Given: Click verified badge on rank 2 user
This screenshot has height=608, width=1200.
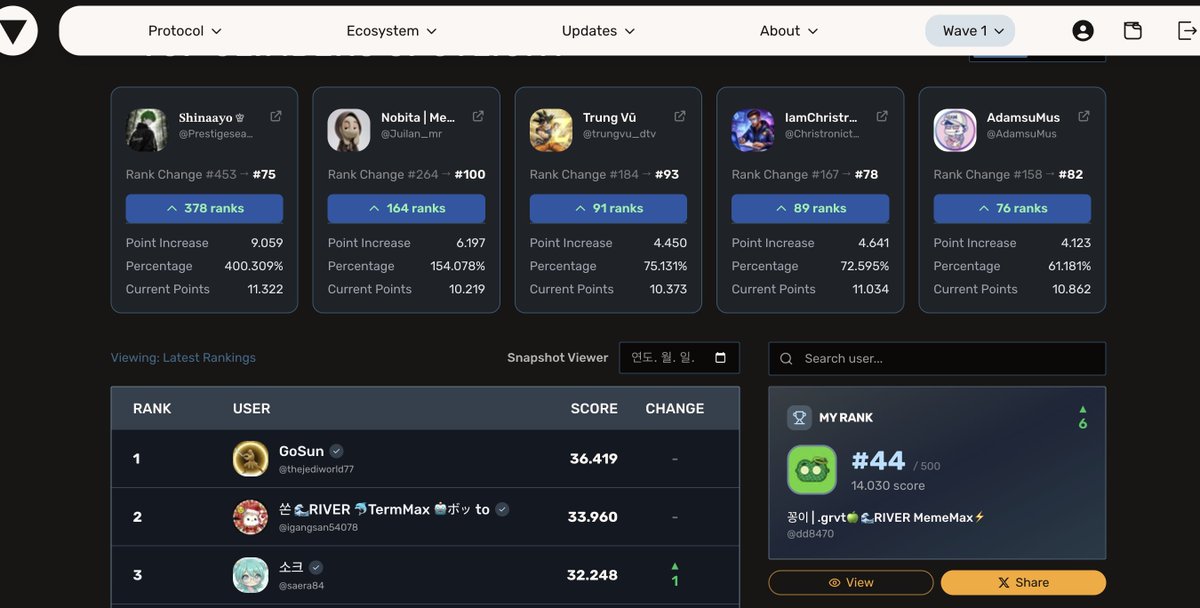Looking at the screenshot, I should [x=502, y=509].
